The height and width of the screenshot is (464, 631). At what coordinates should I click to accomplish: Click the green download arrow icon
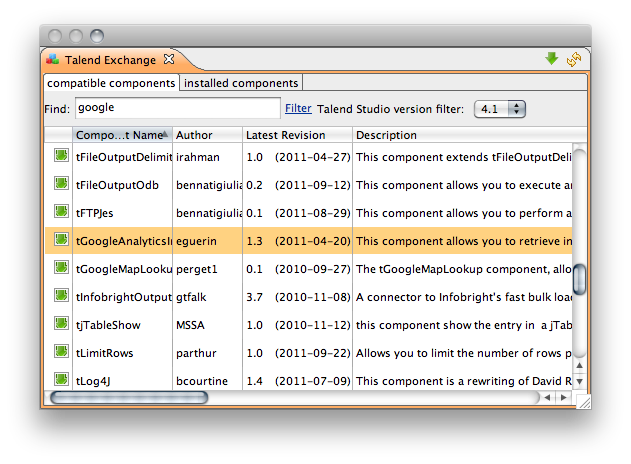(551, 60)
